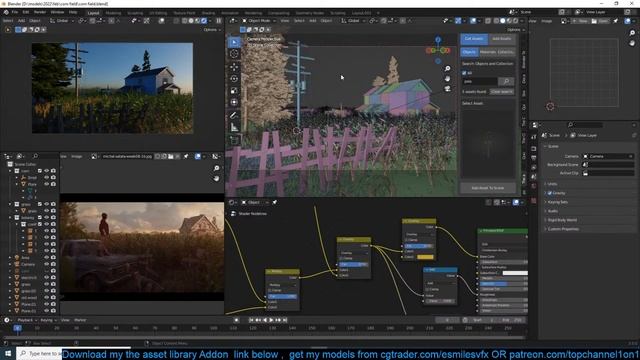Viewport: 640px width, 360px height.
Task: Click the asset search text field
Action: (480, 81)
